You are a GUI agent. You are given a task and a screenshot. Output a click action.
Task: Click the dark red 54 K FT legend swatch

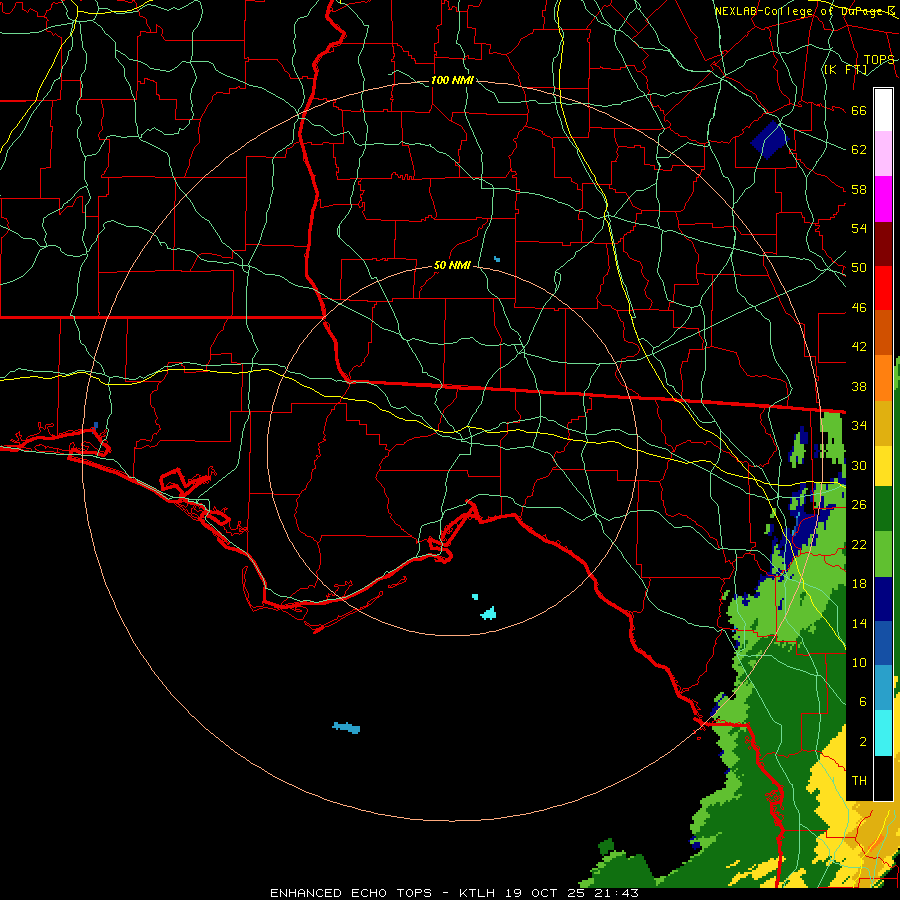pos(883,245)
